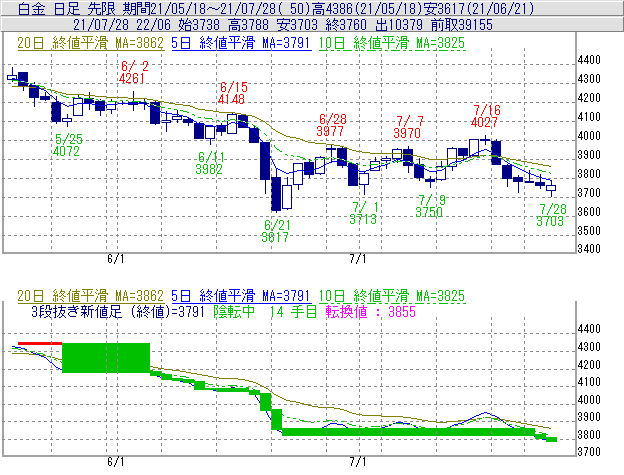Click the red bar in the lower chart
This screenshot has width=624, height=475.
40,343
